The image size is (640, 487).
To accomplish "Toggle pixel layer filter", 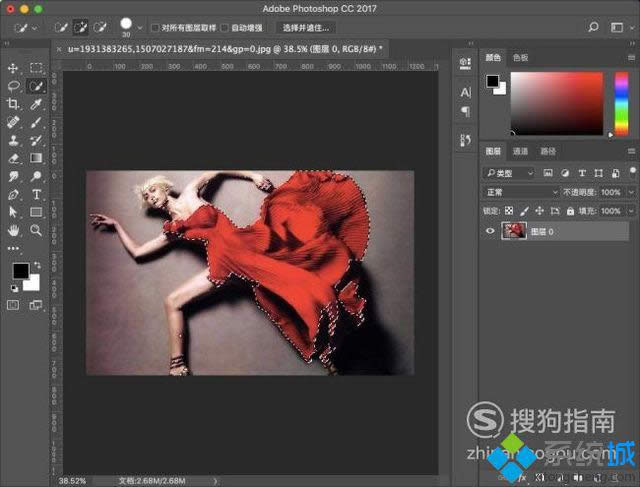I will 548,173.
